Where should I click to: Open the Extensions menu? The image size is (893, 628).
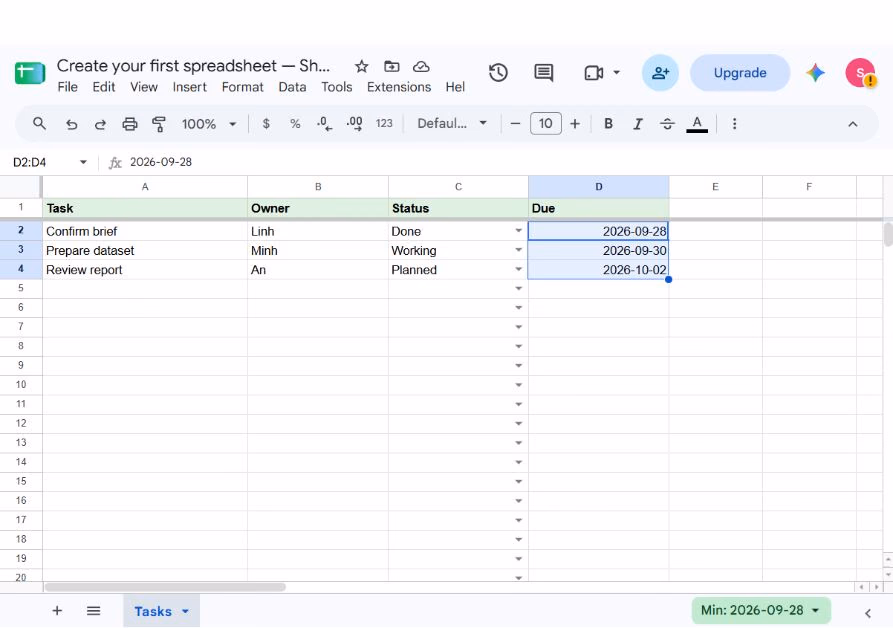point(399,87)
